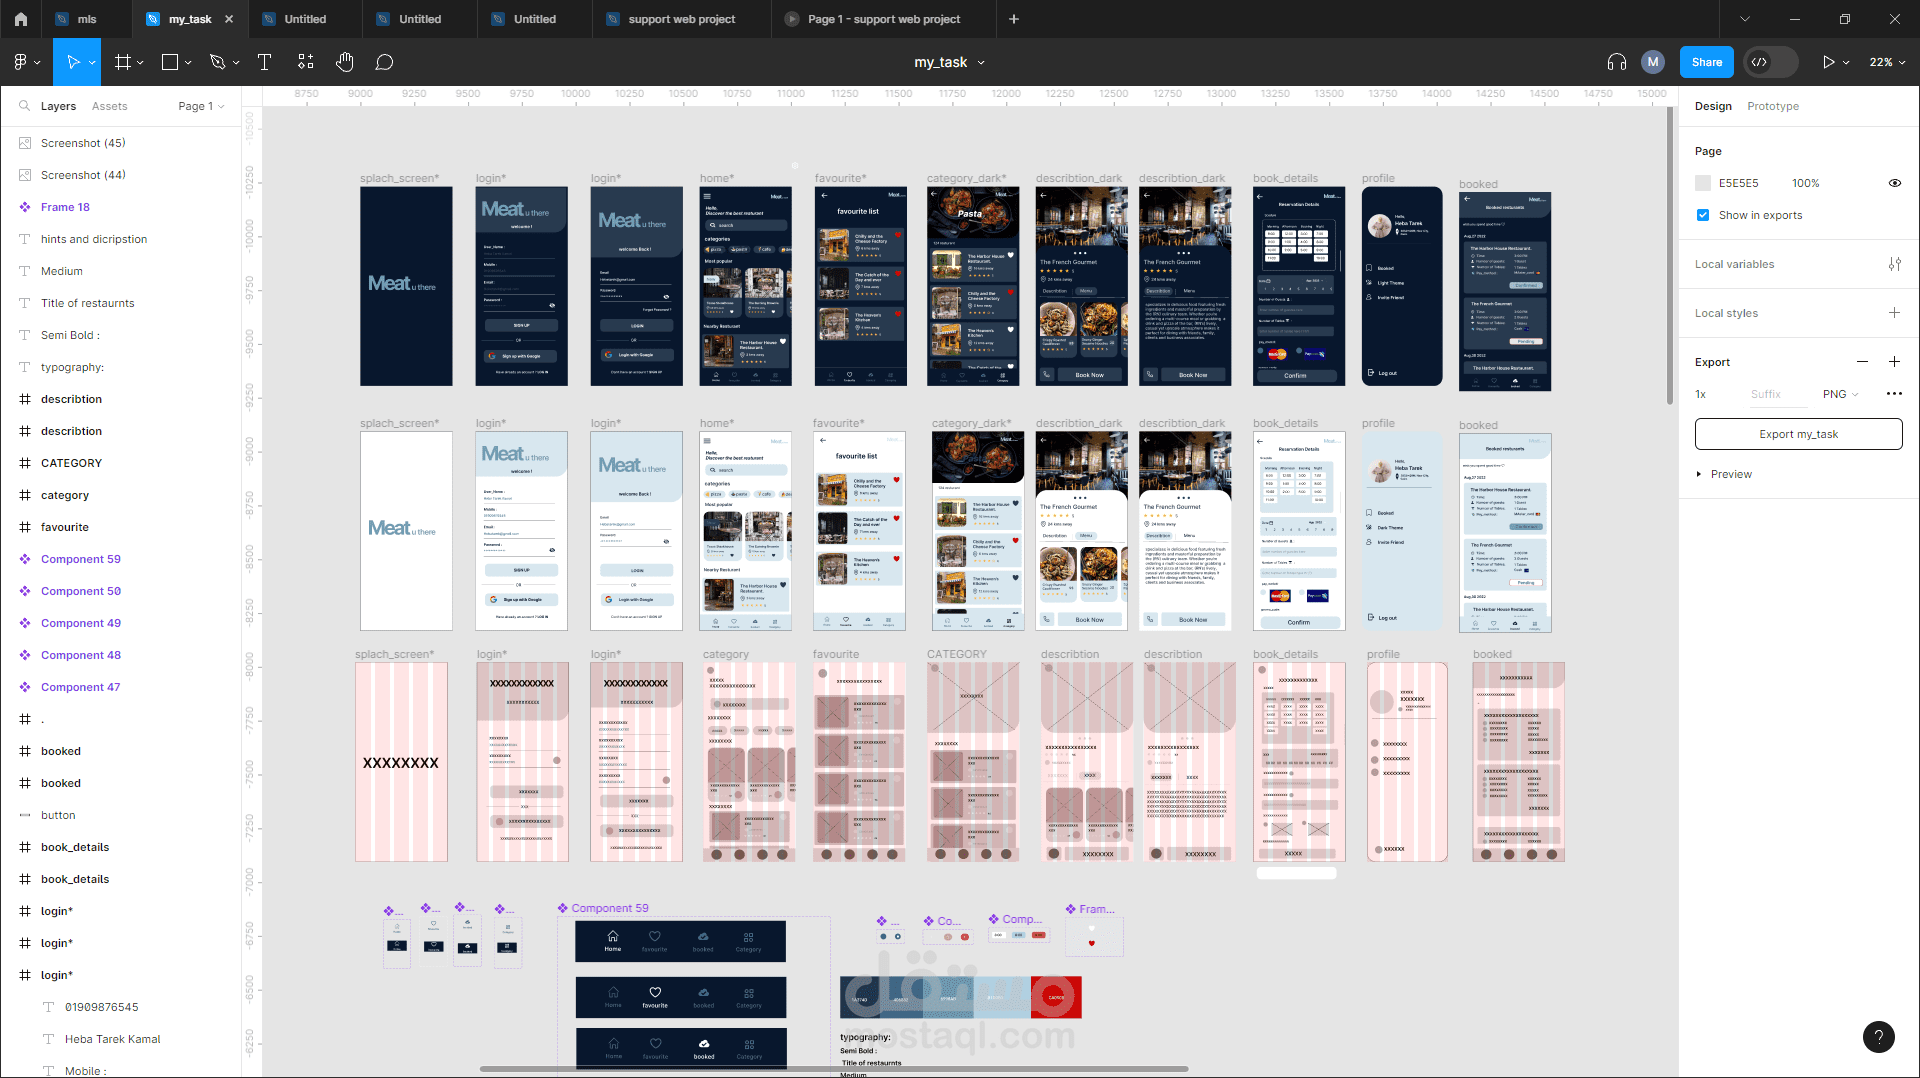Add an export setting with plus

point(1894,362)
